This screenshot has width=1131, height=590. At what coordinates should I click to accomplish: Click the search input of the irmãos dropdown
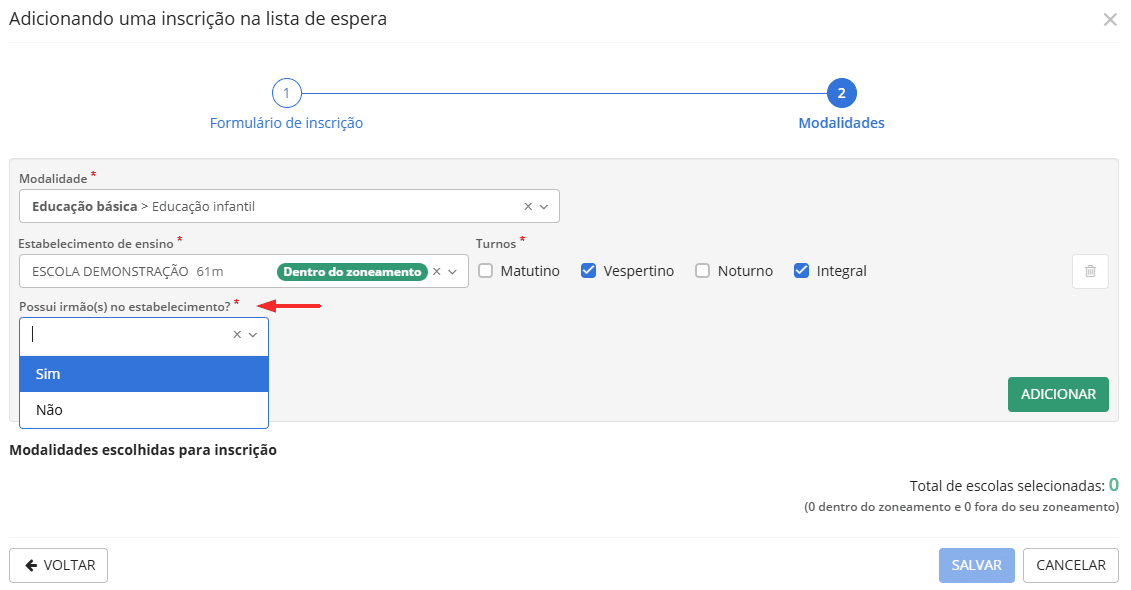120,335
